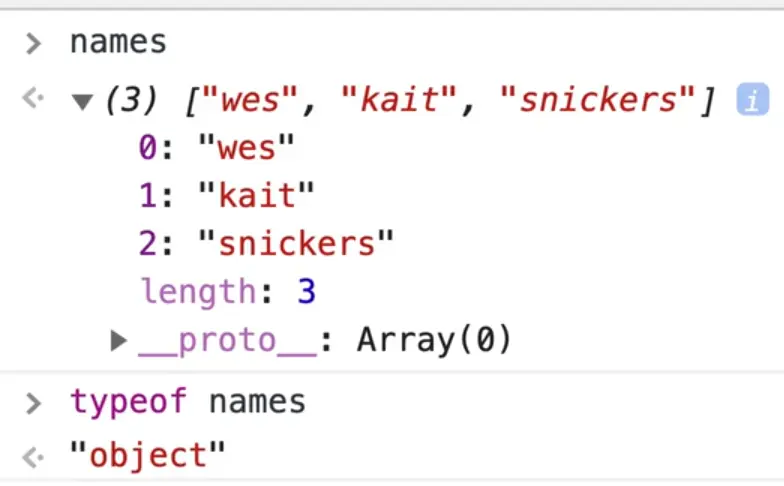Select the index 1 key
Screen dimensions: 784x486
148,197
